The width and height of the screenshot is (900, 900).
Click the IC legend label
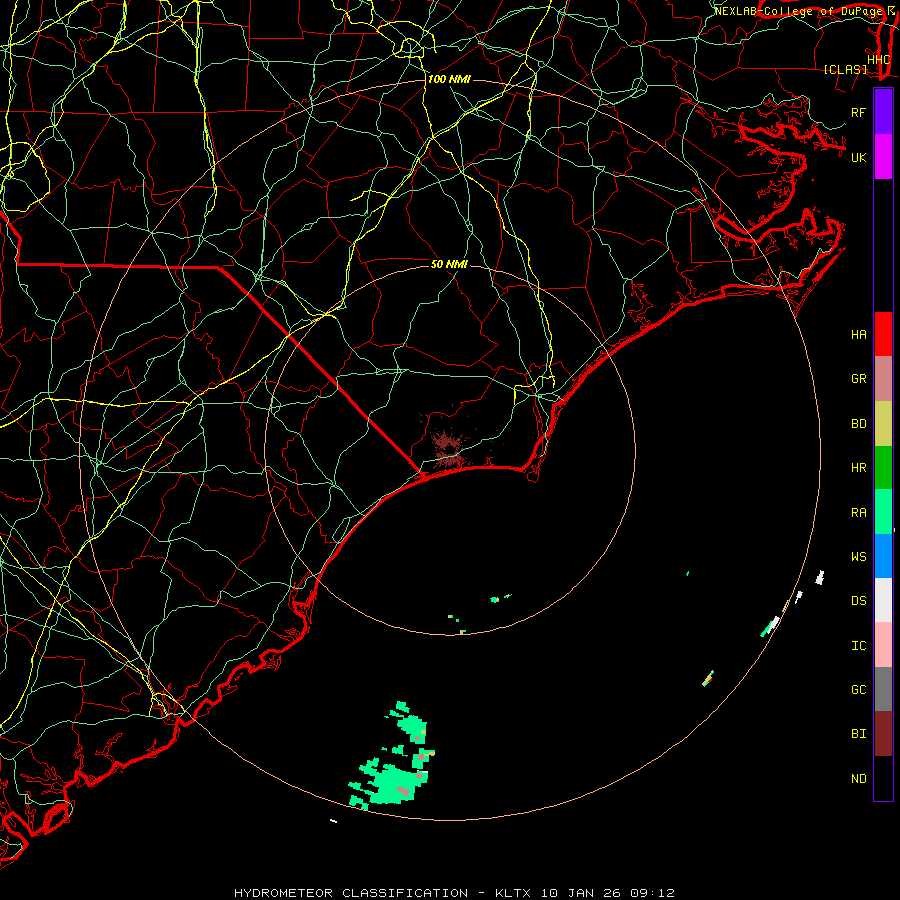pos(858,646)
